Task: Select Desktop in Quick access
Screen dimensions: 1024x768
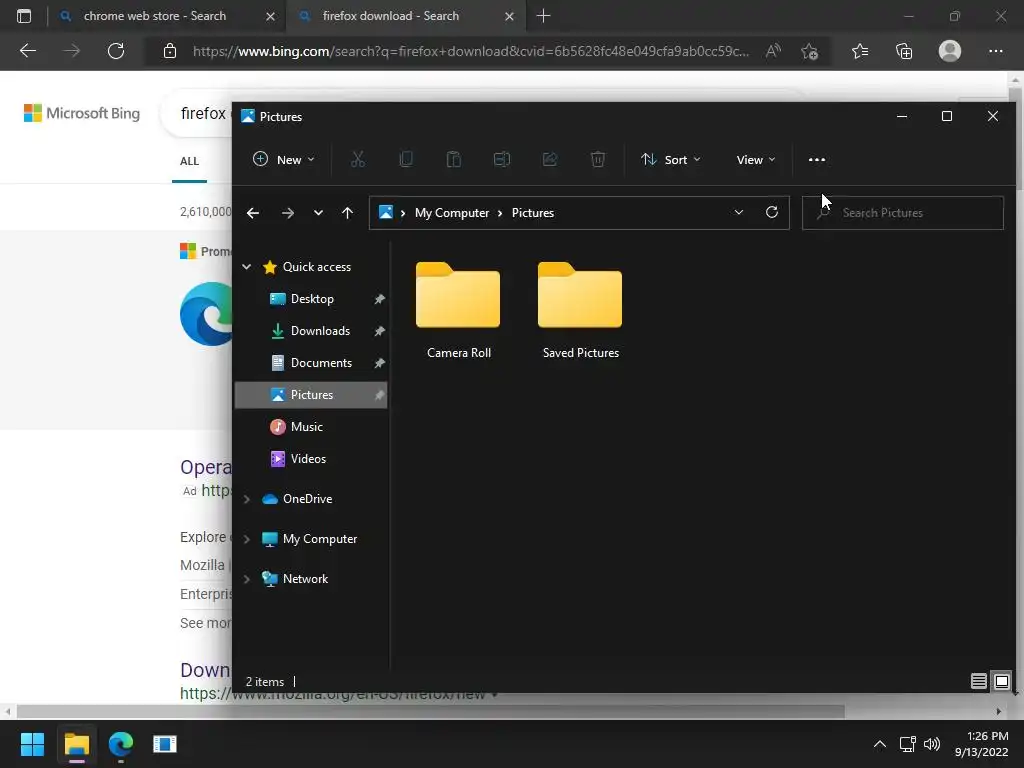Action: pos(312,298)
